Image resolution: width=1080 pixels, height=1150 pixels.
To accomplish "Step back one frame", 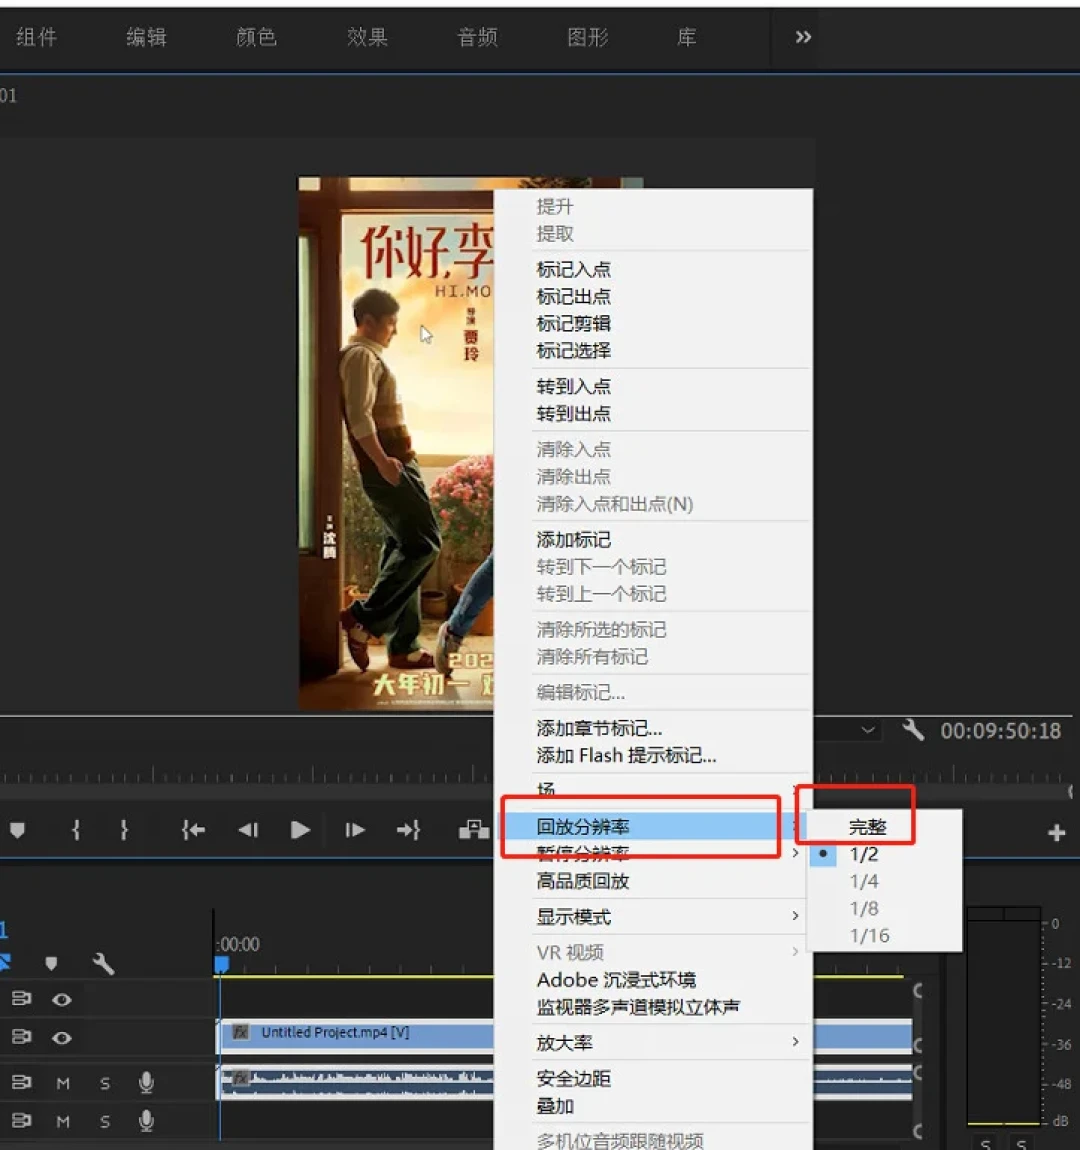I will tap(248, 830).
